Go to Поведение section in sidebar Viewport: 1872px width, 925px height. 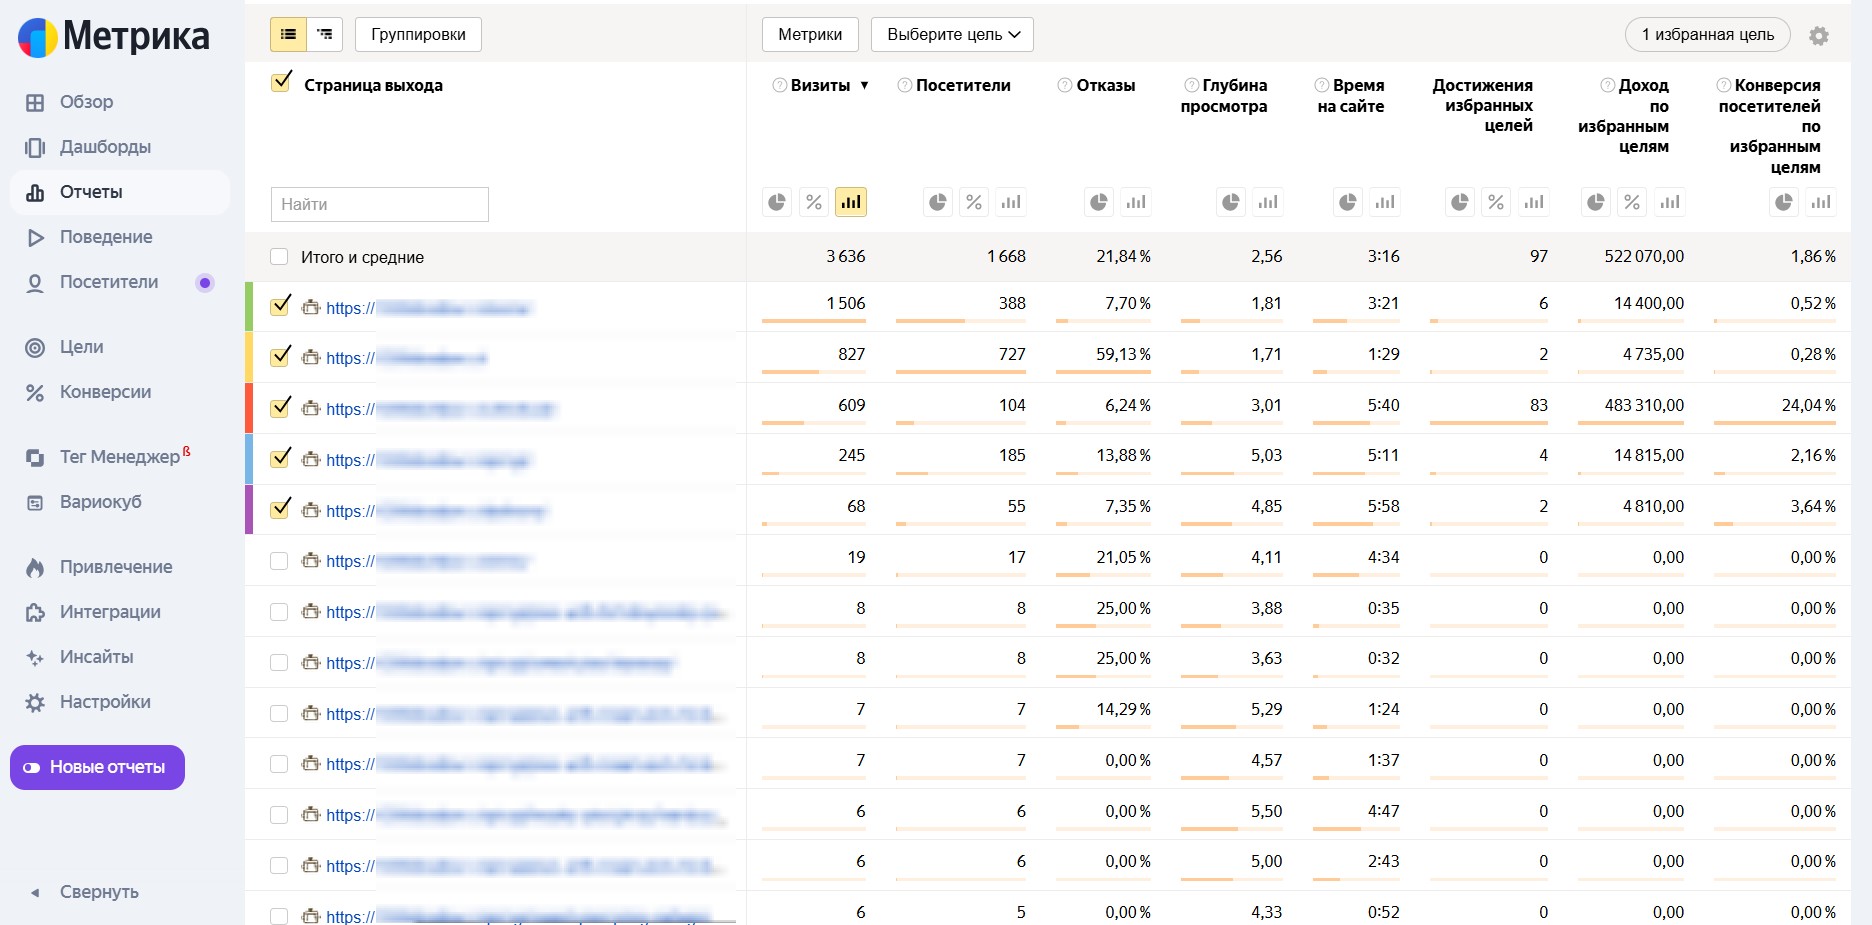tap(106, 237)
